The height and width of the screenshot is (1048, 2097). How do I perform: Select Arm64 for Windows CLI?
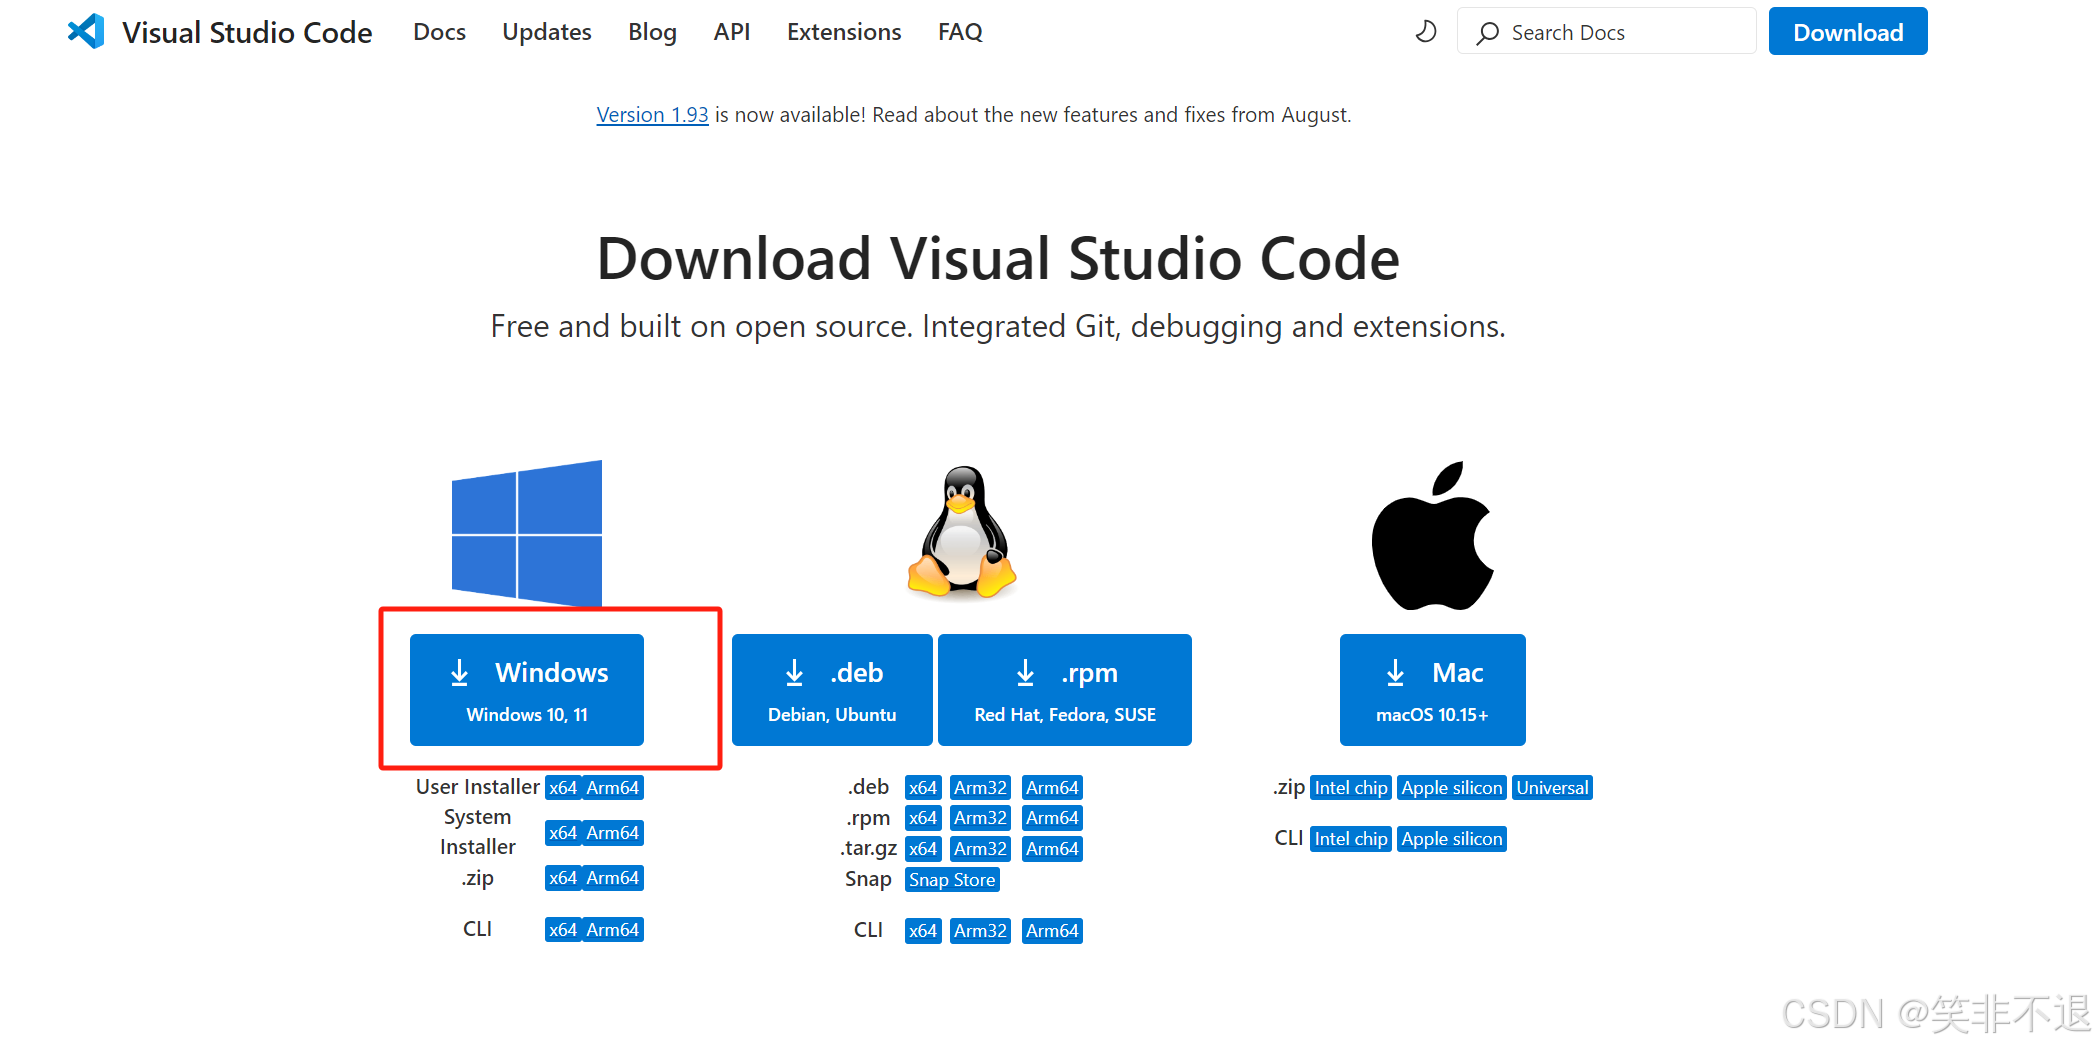pyautogui.click(x=613, y=930)
